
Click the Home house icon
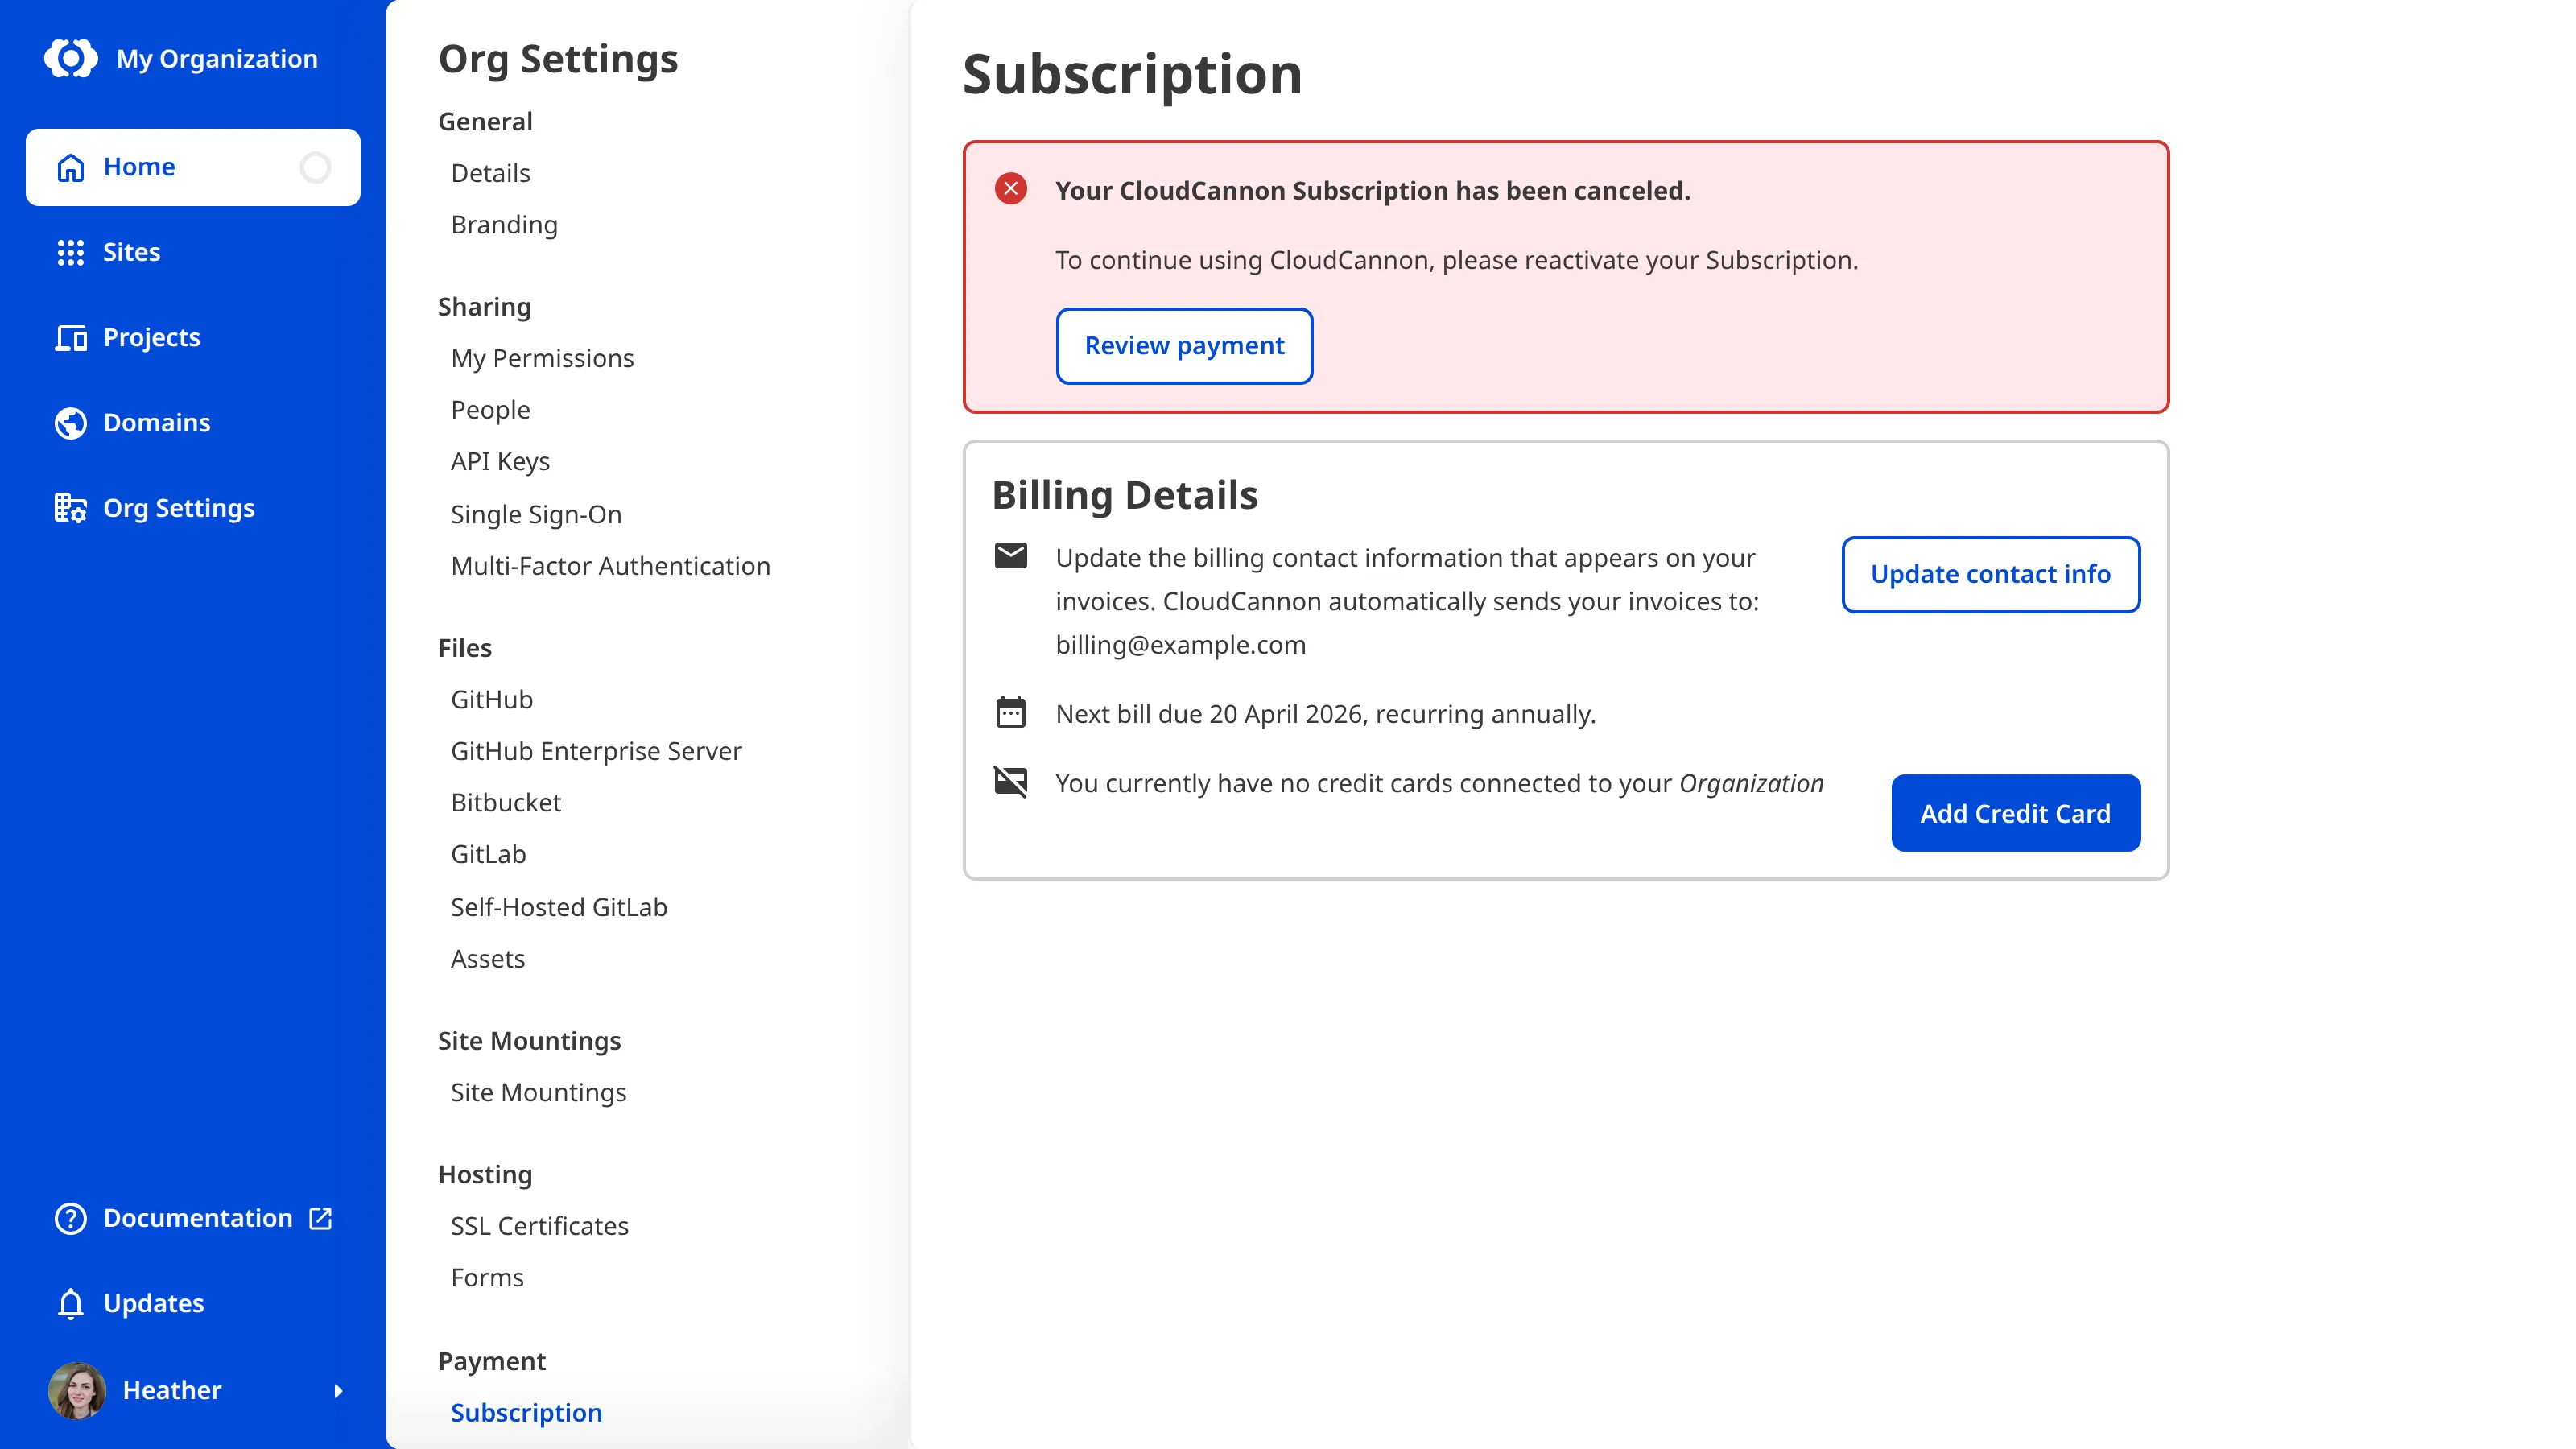click(x=70, y=167)
